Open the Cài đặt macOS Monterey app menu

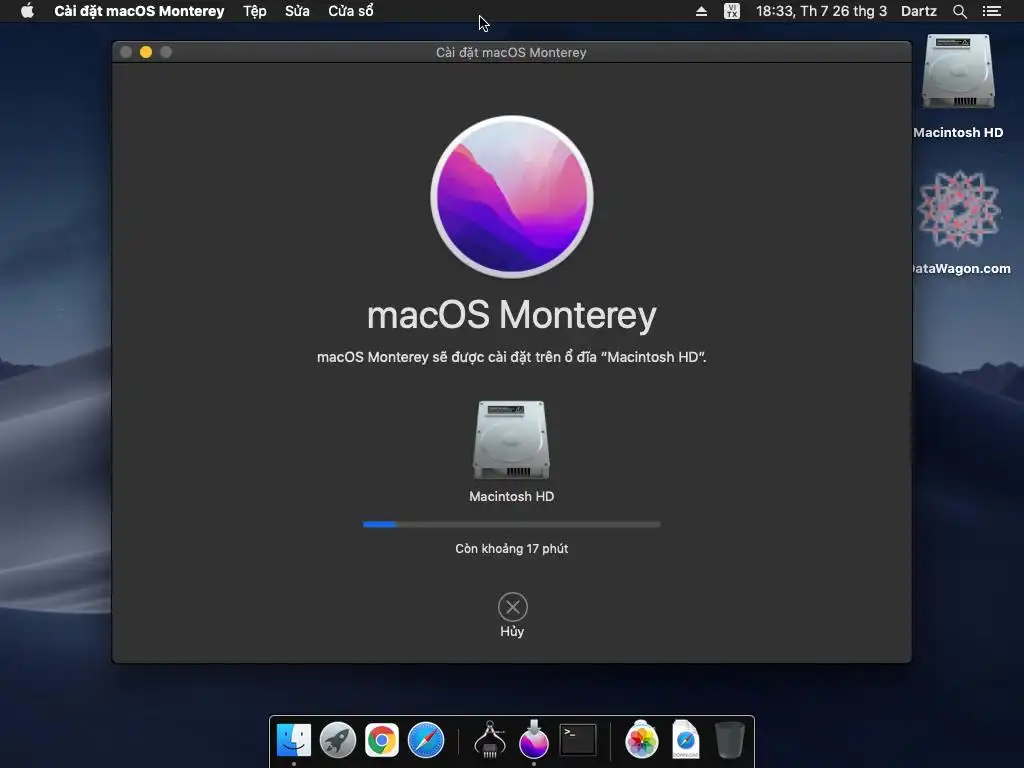139,11
